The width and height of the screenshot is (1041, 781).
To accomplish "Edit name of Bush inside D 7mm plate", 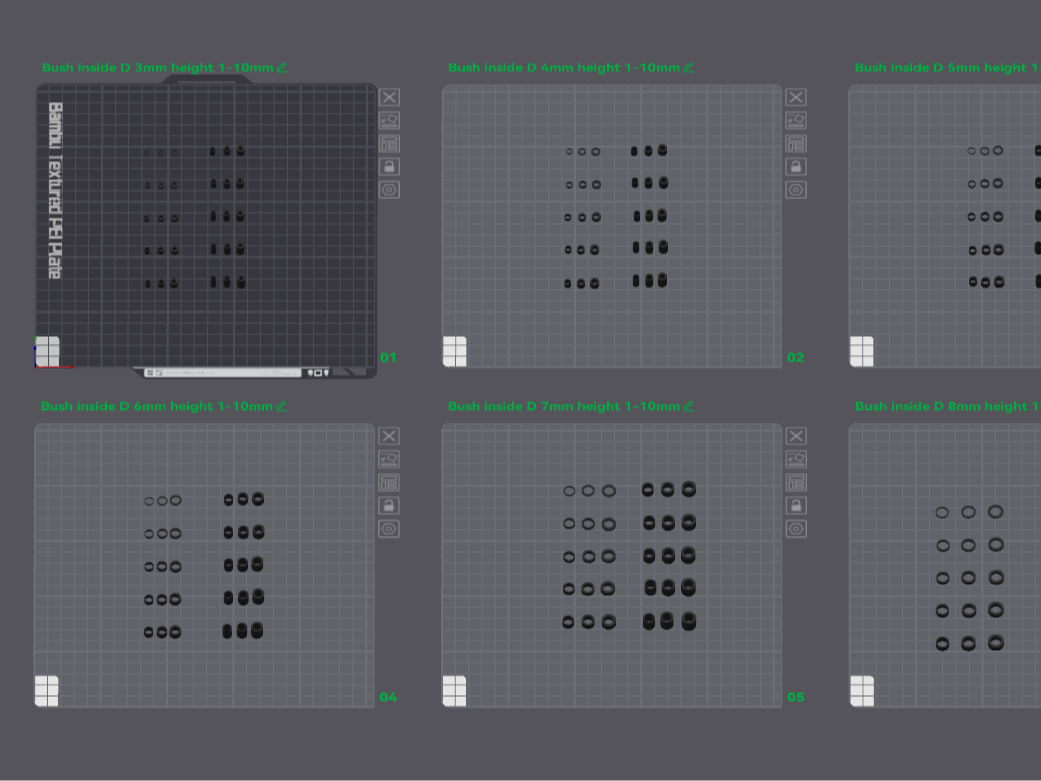I will tap(688, 406).
